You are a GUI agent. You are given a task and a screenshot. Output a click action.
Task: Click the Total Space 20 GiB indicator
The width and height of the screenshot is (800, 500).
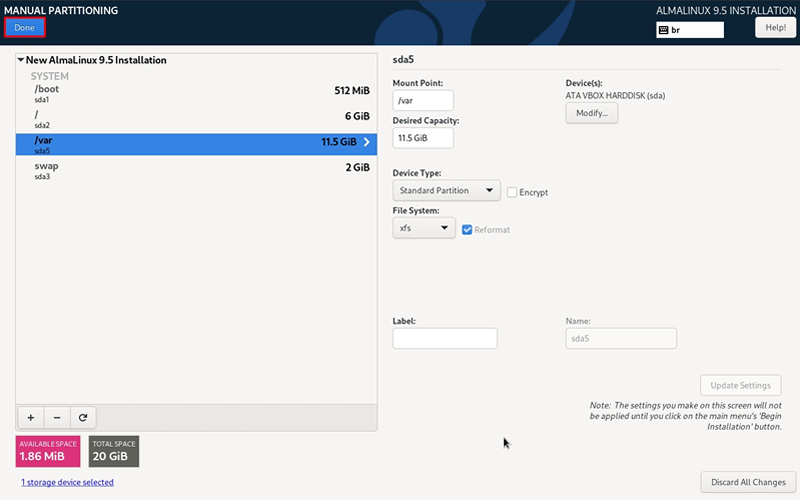tap(114, 451)
